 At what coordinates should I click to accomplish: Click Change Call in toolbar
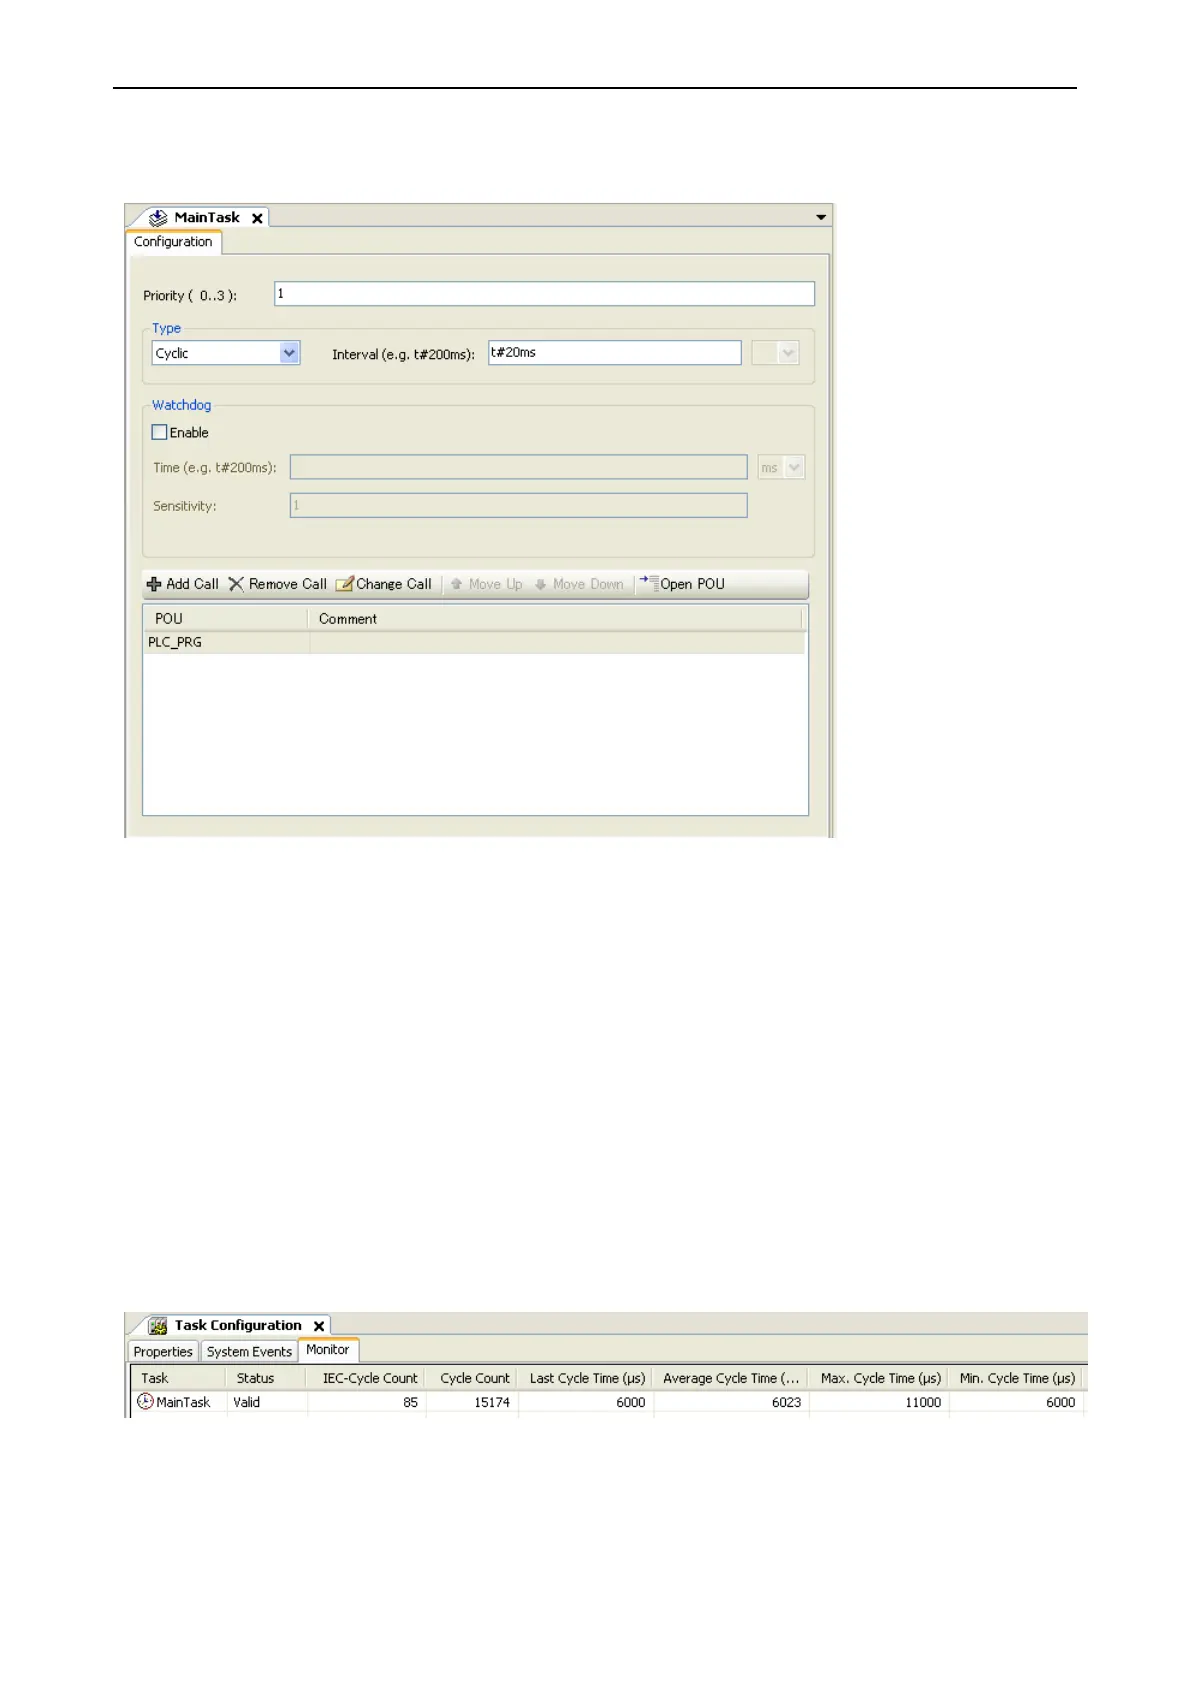click(x=384, y=584)
